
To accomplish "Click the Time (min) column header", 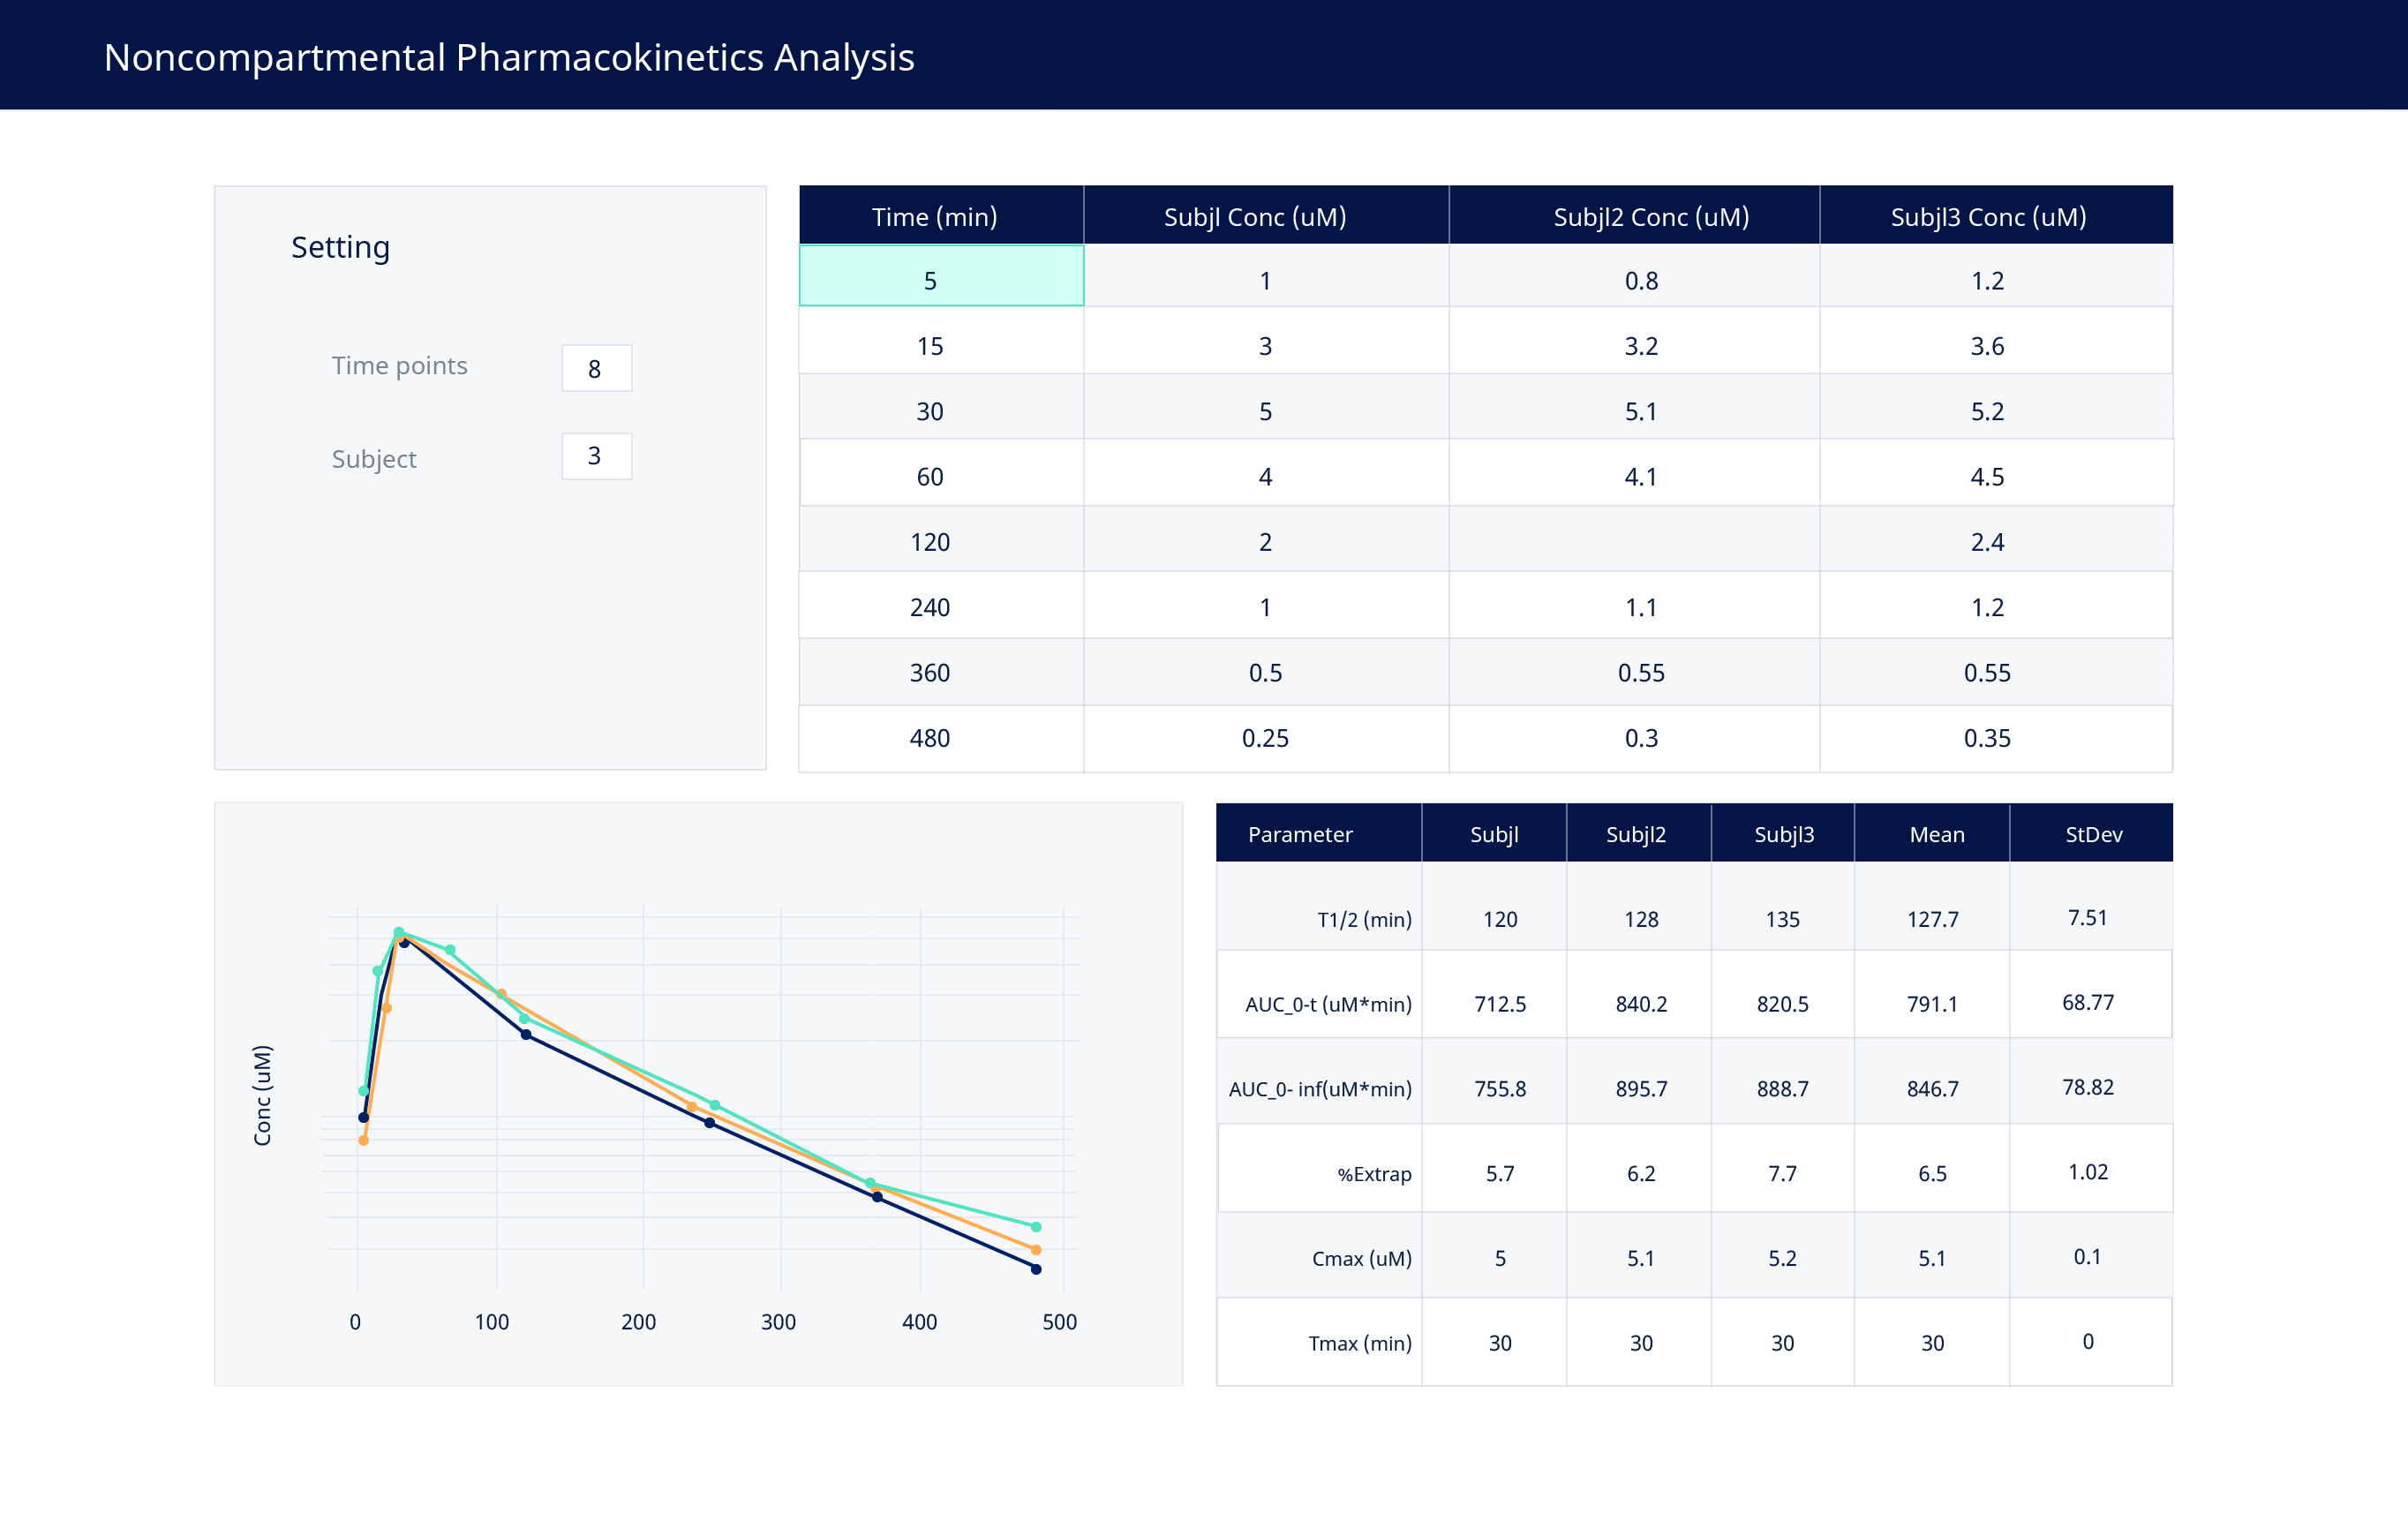I will (935, 216).
